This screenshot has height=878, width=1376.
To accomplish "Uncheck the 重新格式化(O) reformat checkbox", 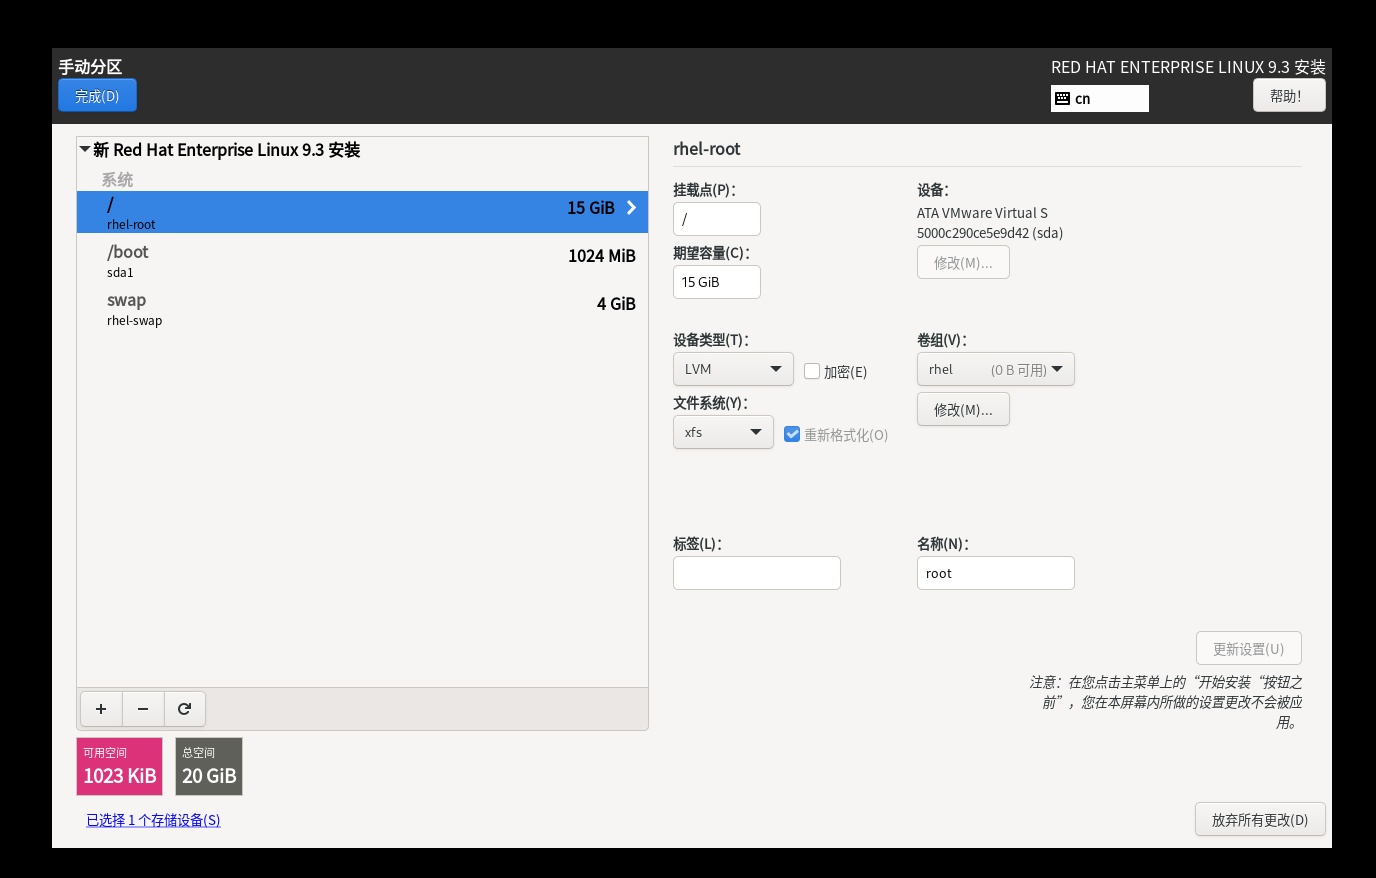I will (791, 434).
